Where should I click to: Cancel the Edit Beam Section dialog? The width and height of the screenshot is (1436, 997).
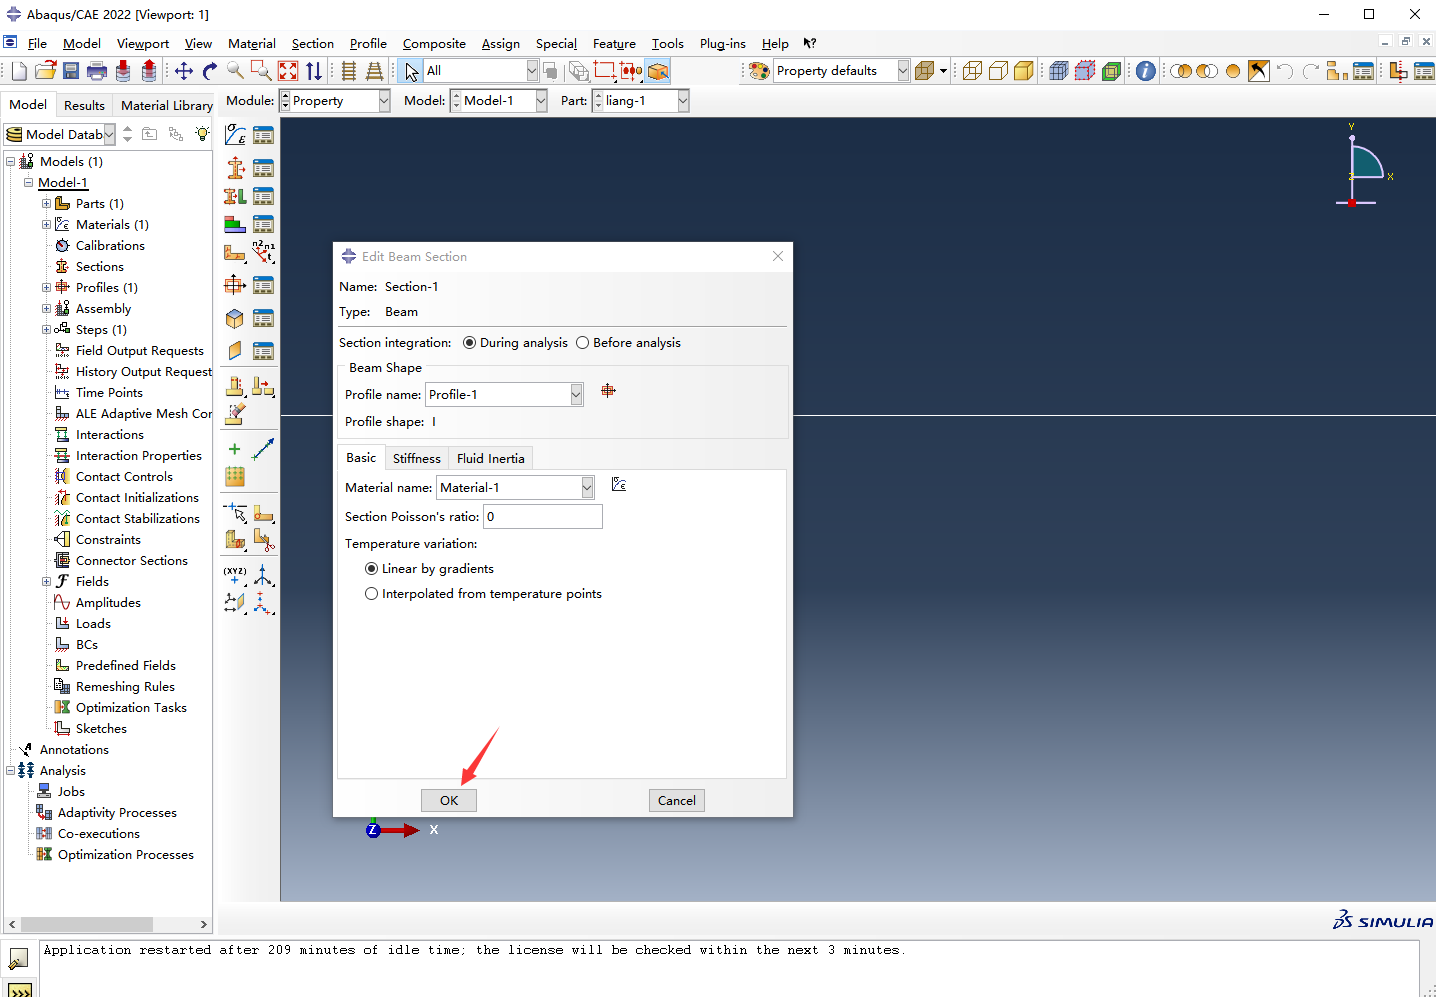click(676, 801)
